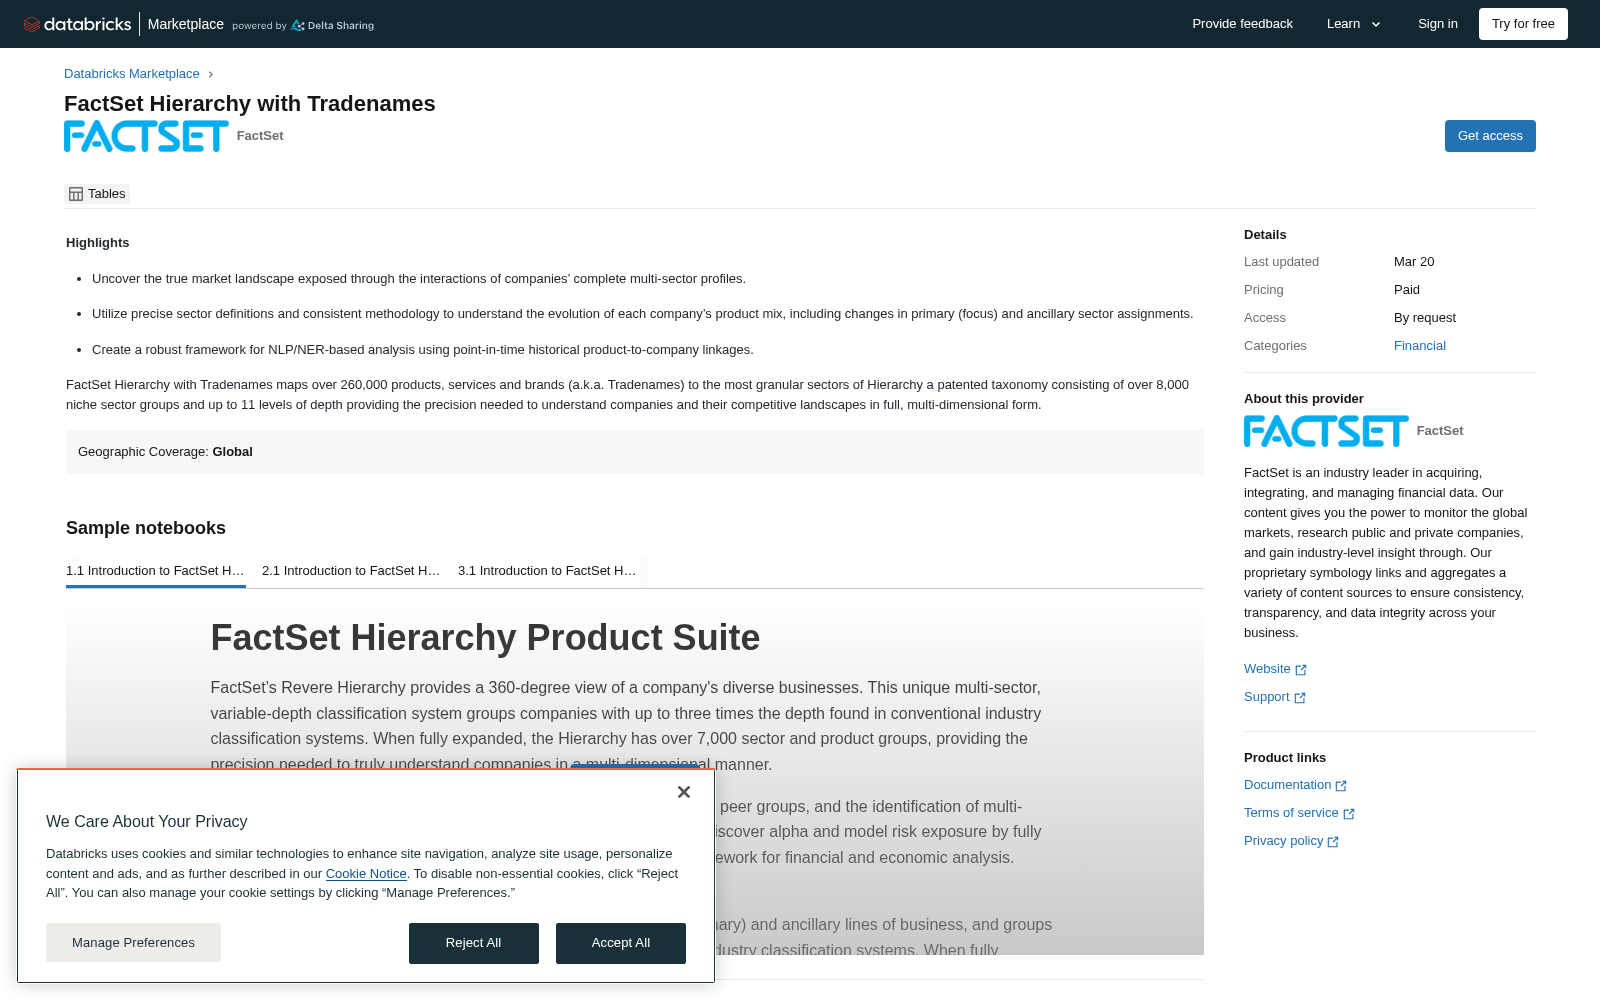Click the Product links heading

pos(1285,758)
